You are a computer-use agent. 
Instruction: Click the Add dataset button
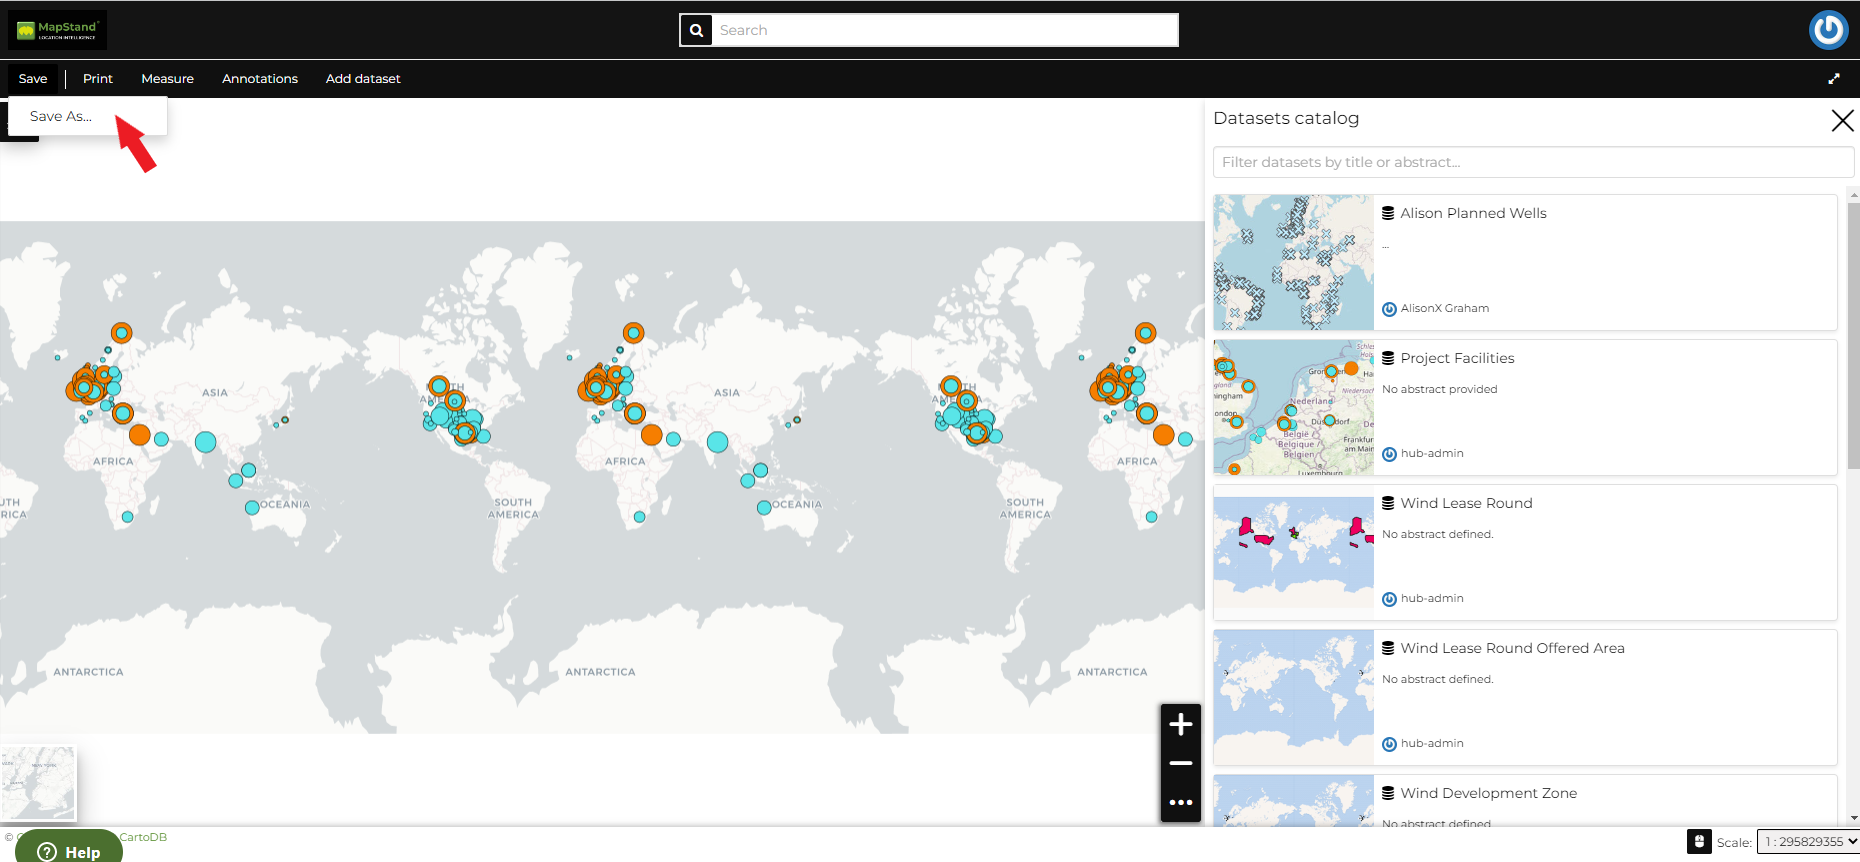(x=363, y=79)
